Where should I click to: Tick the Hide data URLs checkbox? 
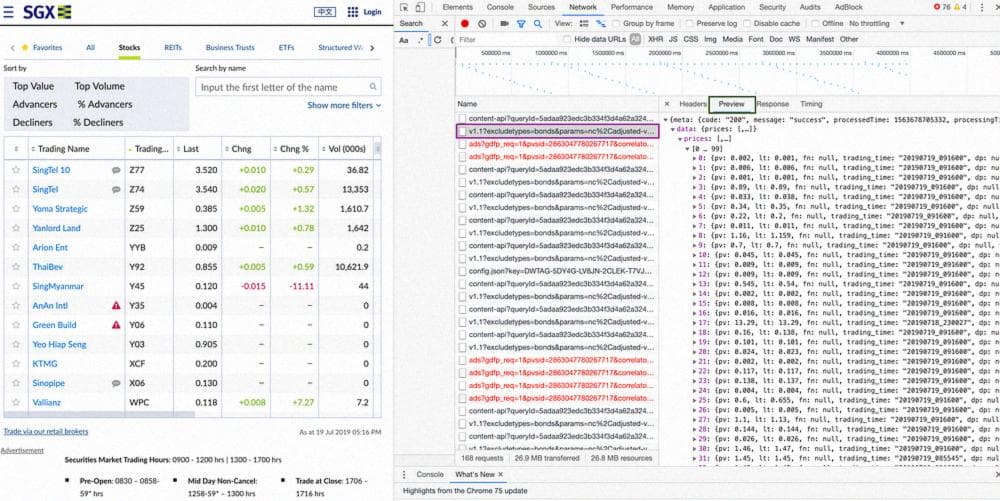[x=567, y=39]
